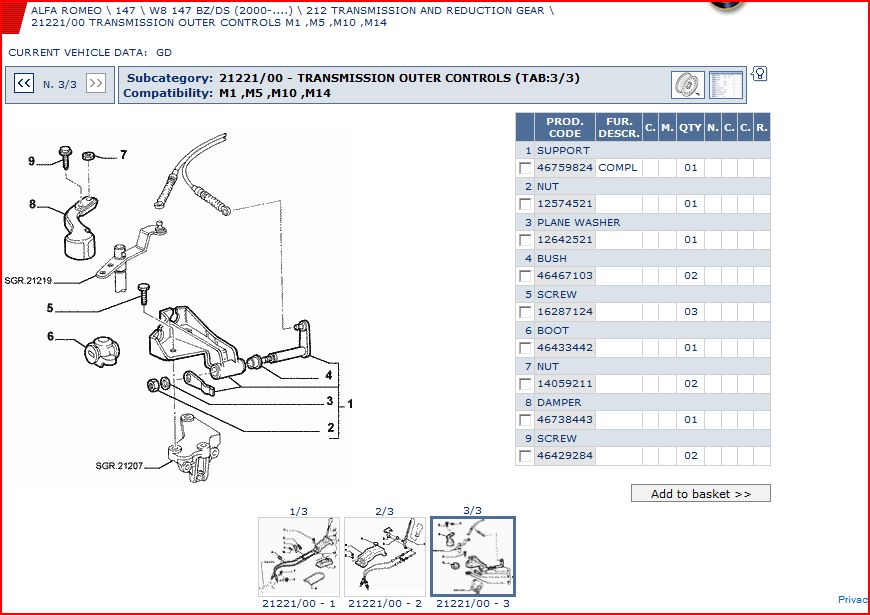Click the >> next tab arrow
Image resolution: width=870 pixels, height=615 pixels.
[x=96, y=83]
